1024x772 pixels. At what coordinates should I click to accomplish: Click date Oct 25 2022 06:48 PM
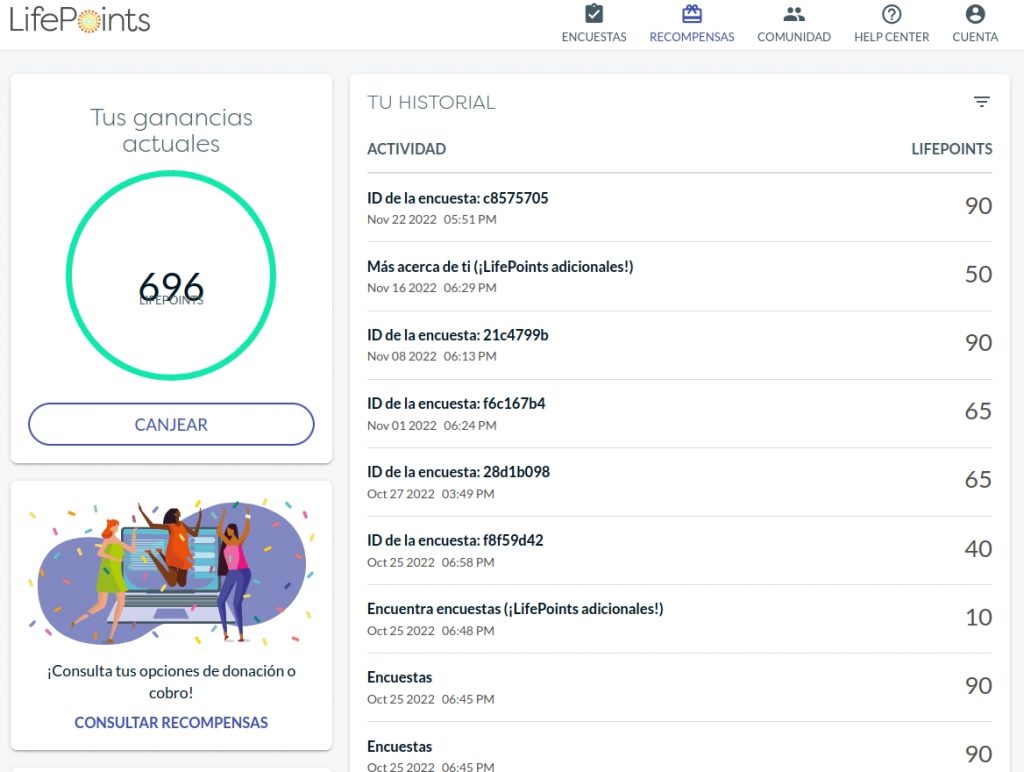[430, 631]
